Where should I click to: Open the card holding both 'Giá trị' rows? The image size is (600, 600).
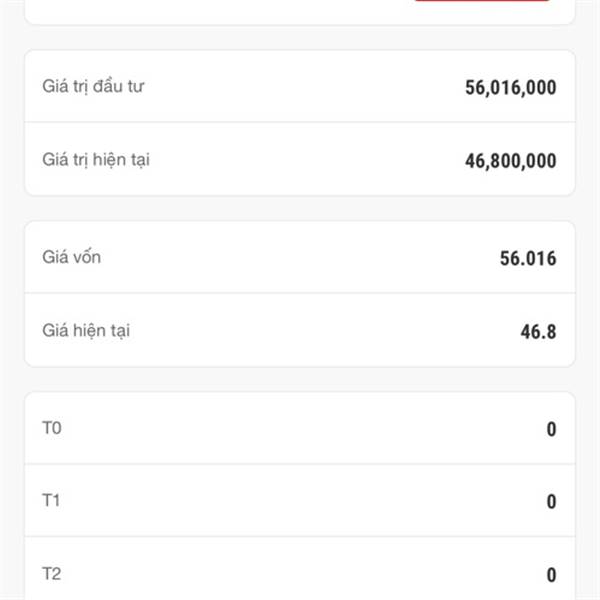pyautogui.click(x=300, y=123)
